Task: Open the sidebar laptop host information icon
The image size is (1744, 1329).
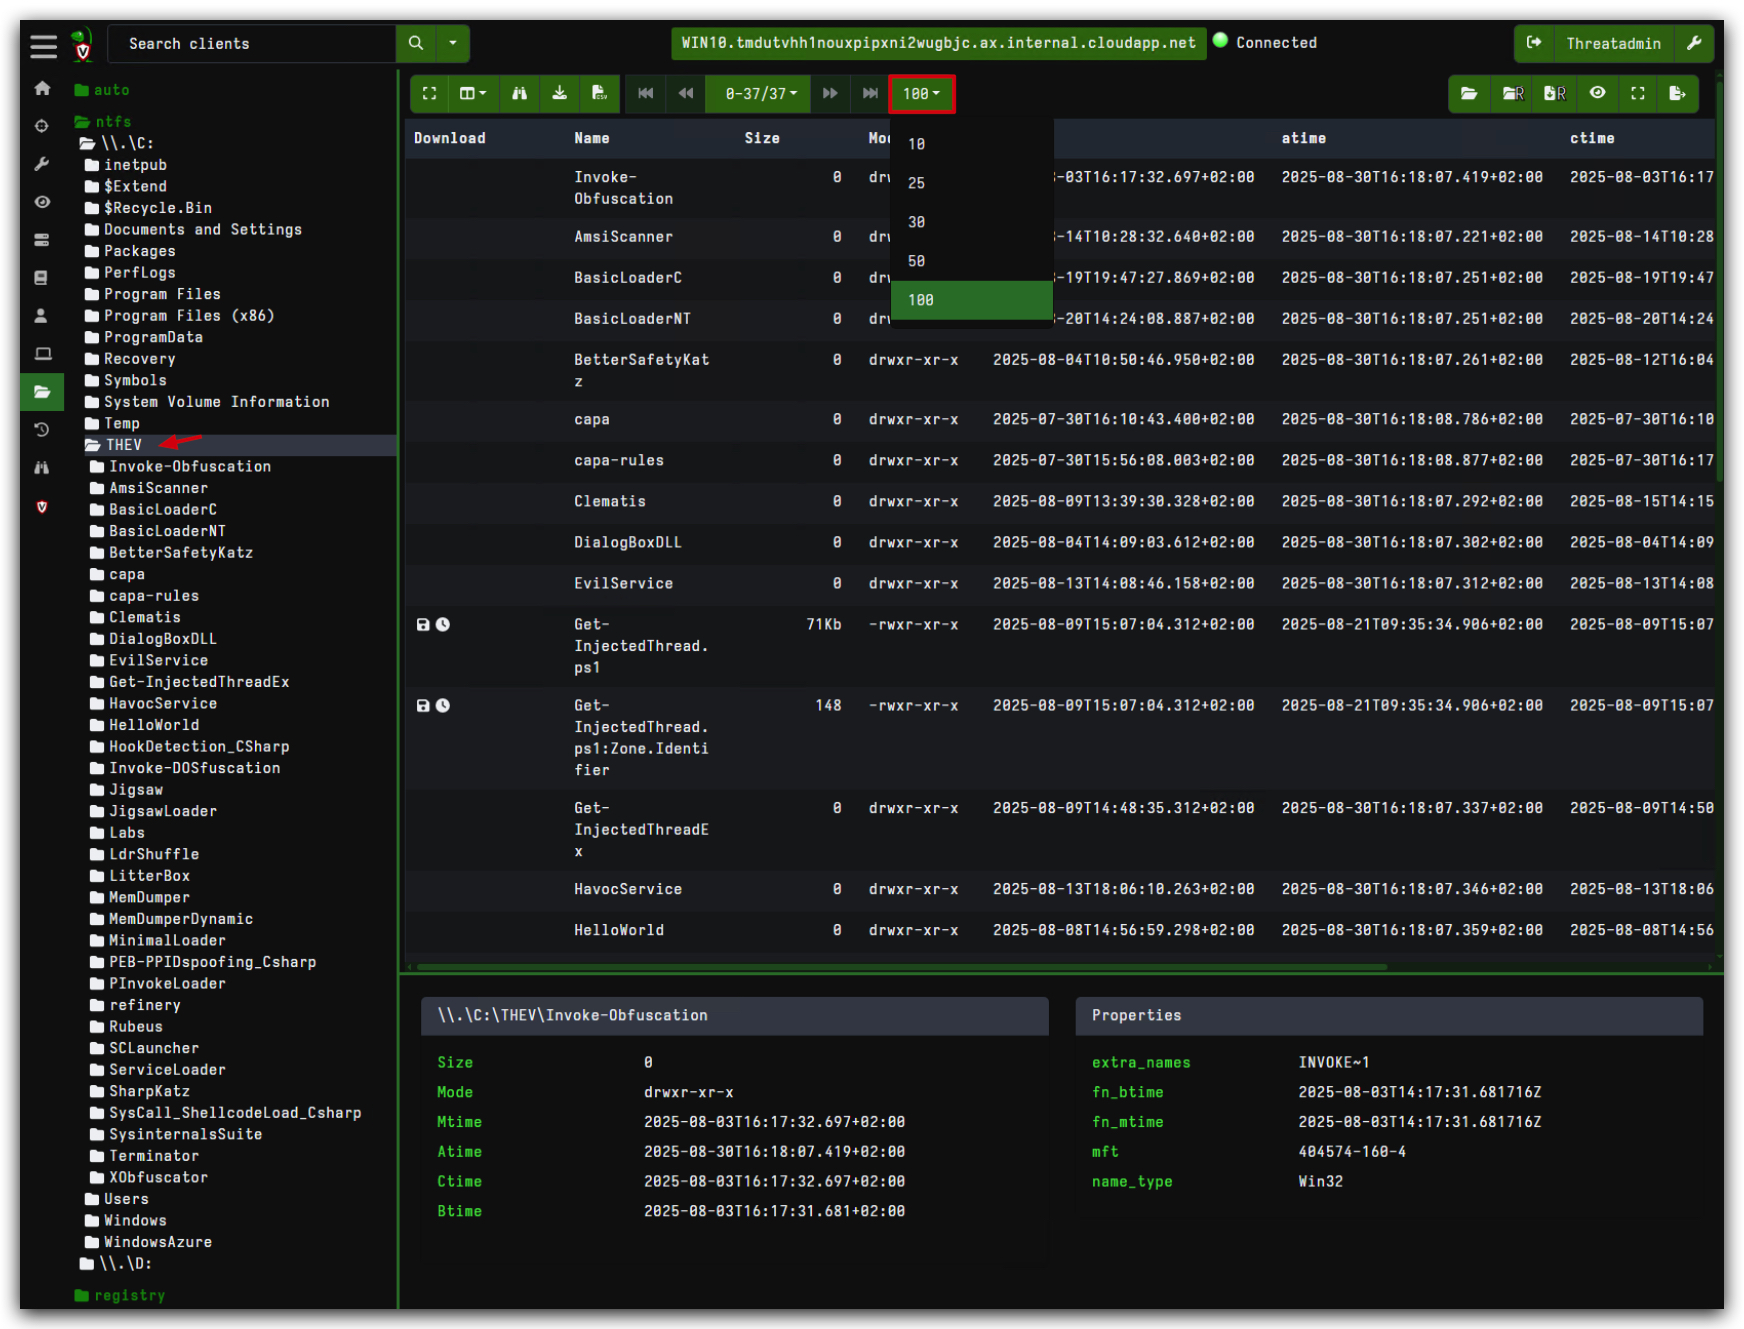Action: pyautogui.click(x=42, y=354)
